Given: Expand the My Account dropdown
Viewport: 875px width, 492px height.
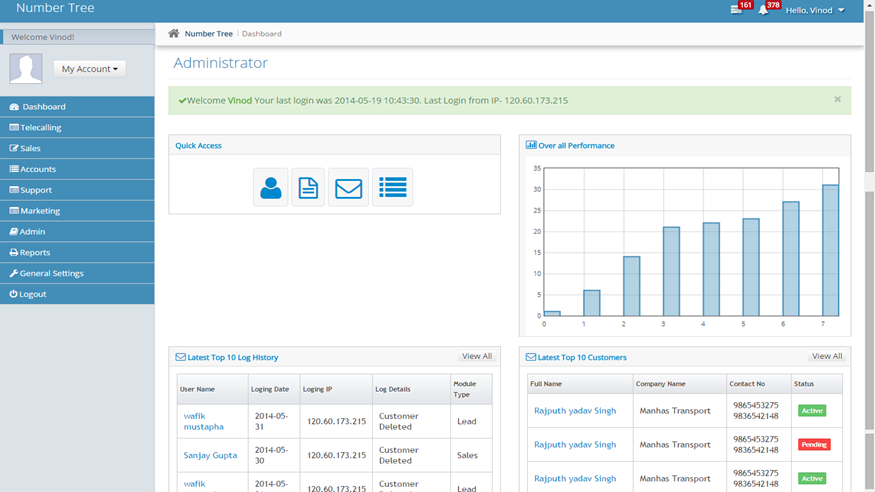Looking at the screenshot, I should tap(89, 69).
